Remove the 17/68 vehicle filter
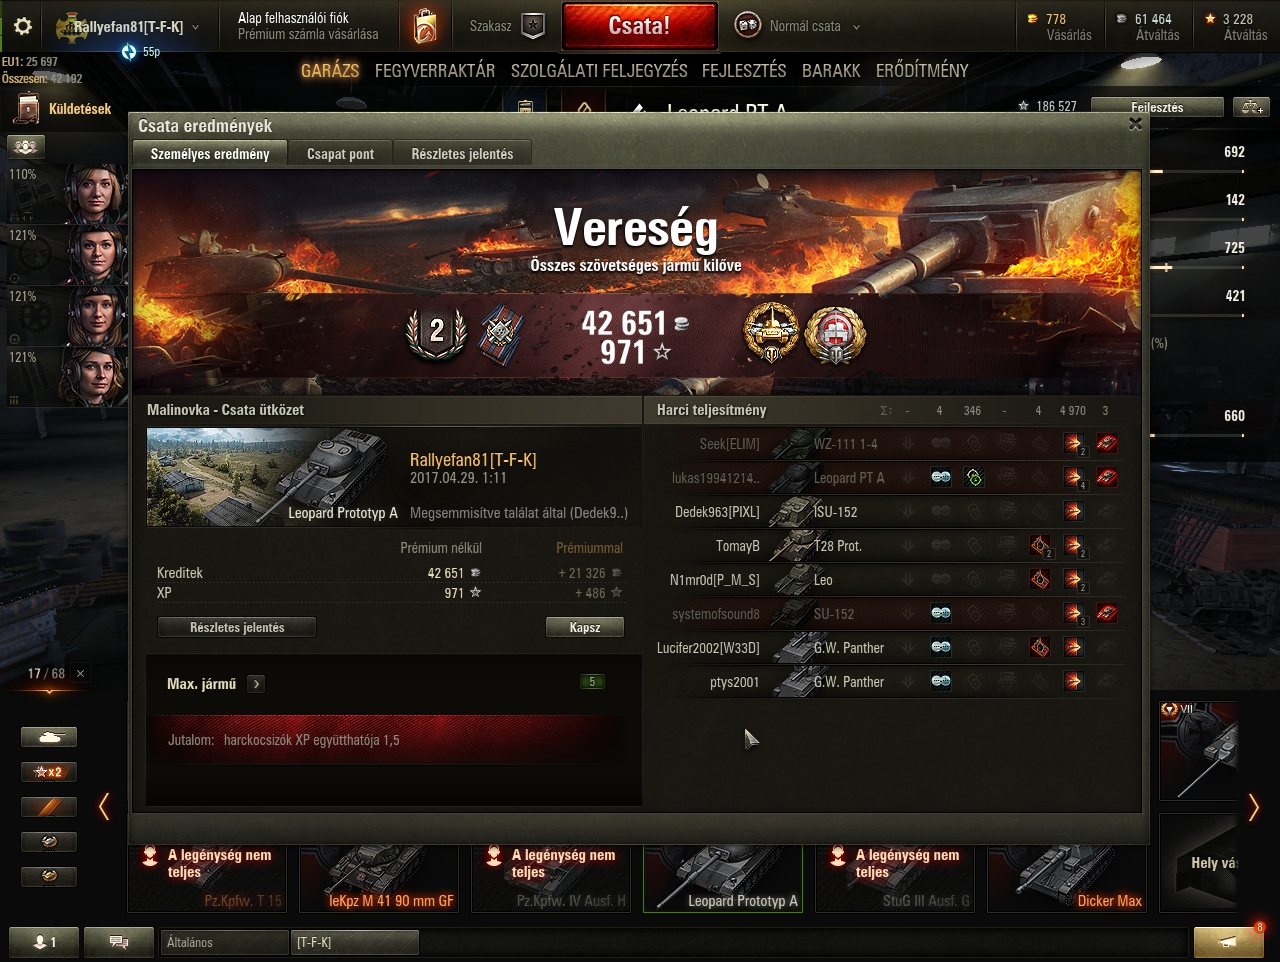 [x=81, y=673]
